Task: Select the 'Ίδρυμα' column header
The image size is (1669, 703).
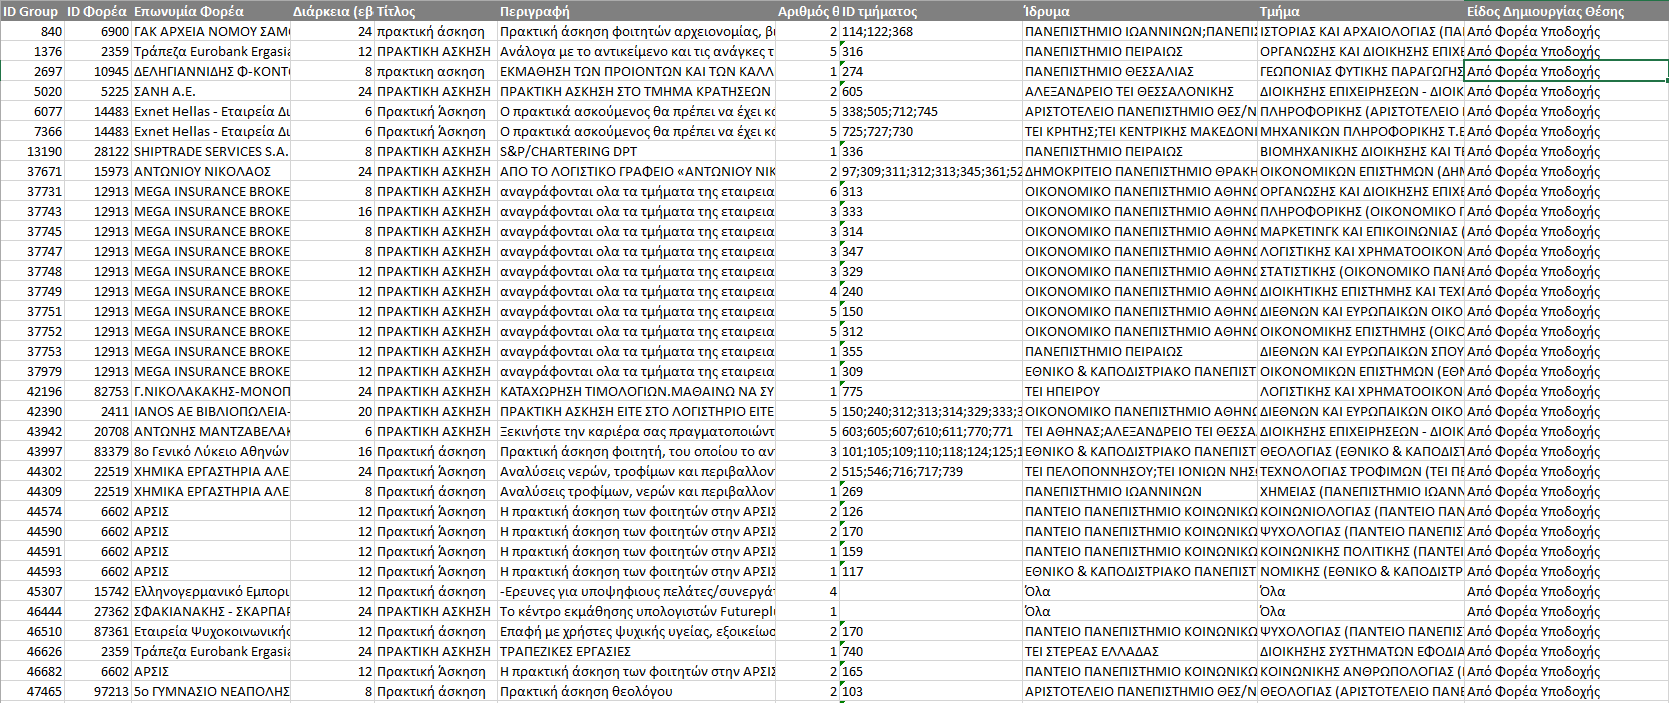Action: coord(1140,11)
